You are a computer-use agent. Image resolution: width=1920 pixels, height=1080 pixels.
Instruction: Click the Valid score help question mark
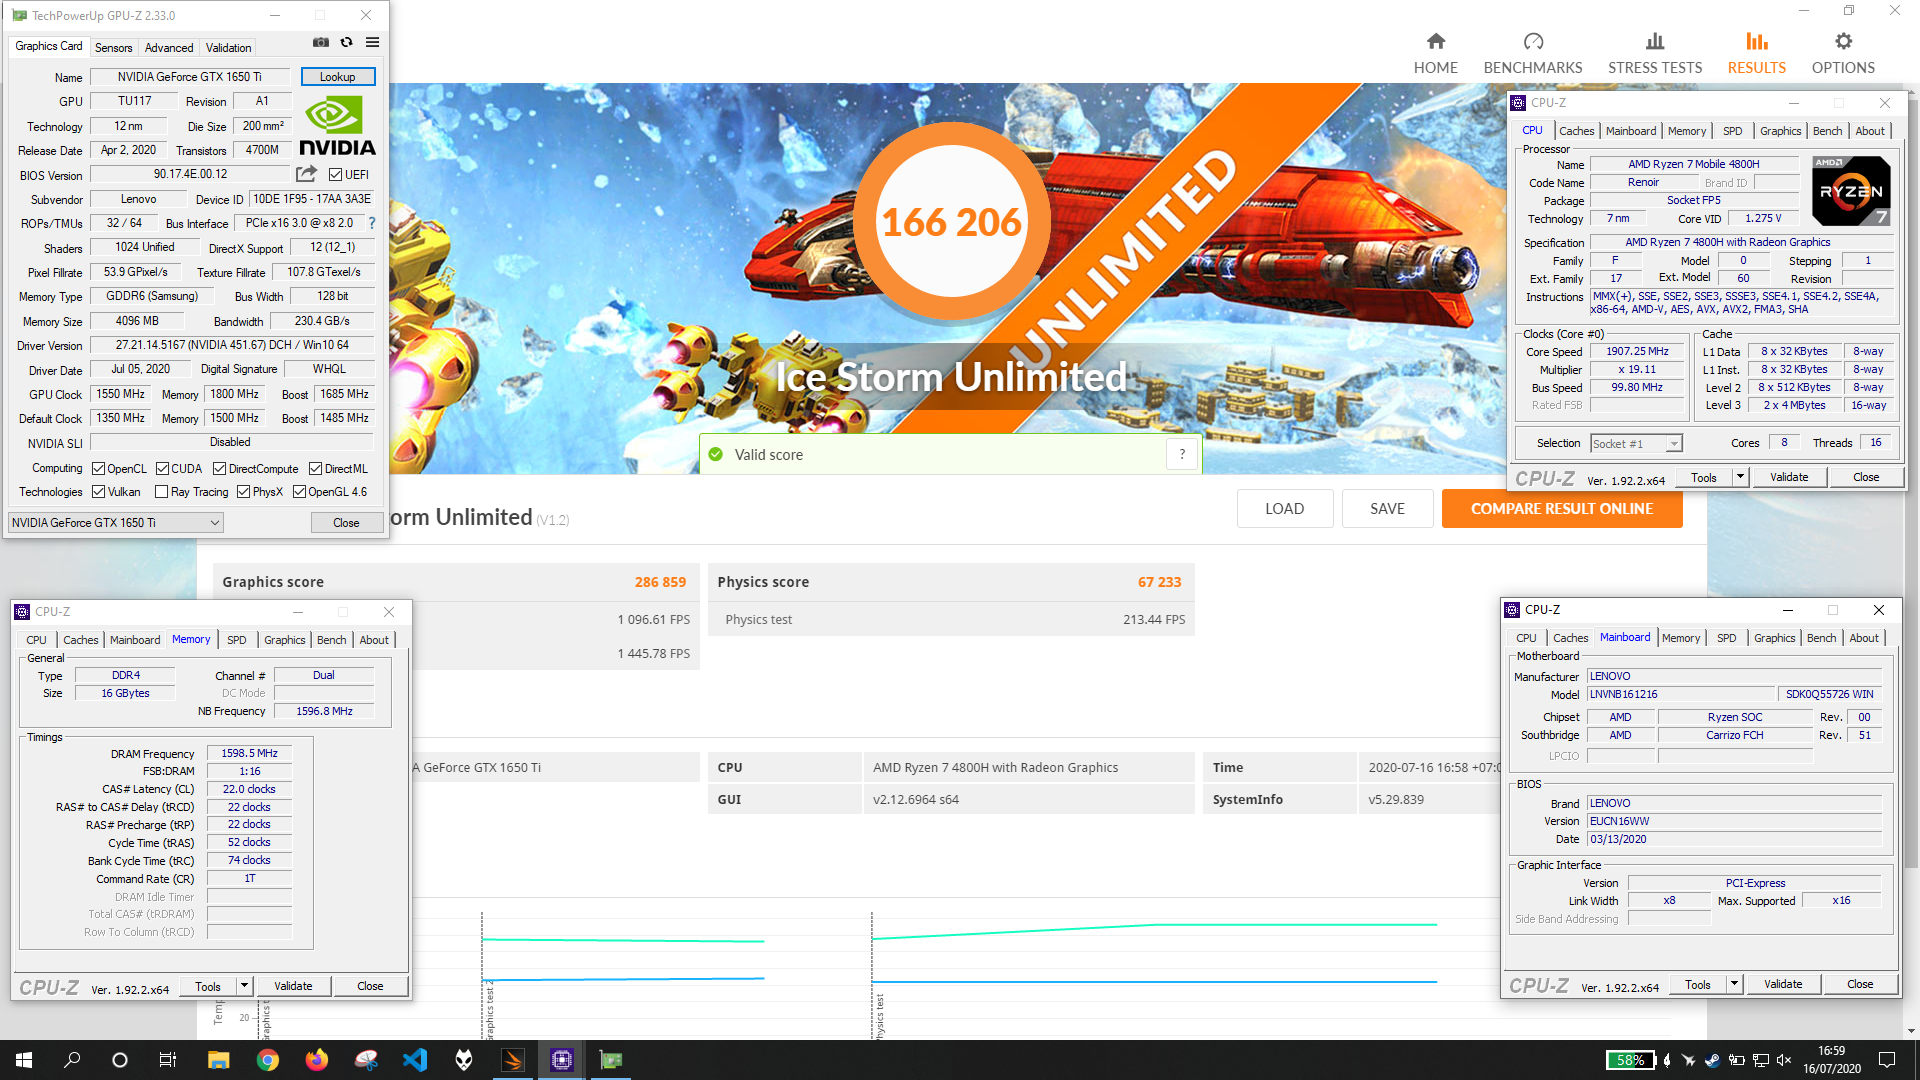click(1182, 454)
